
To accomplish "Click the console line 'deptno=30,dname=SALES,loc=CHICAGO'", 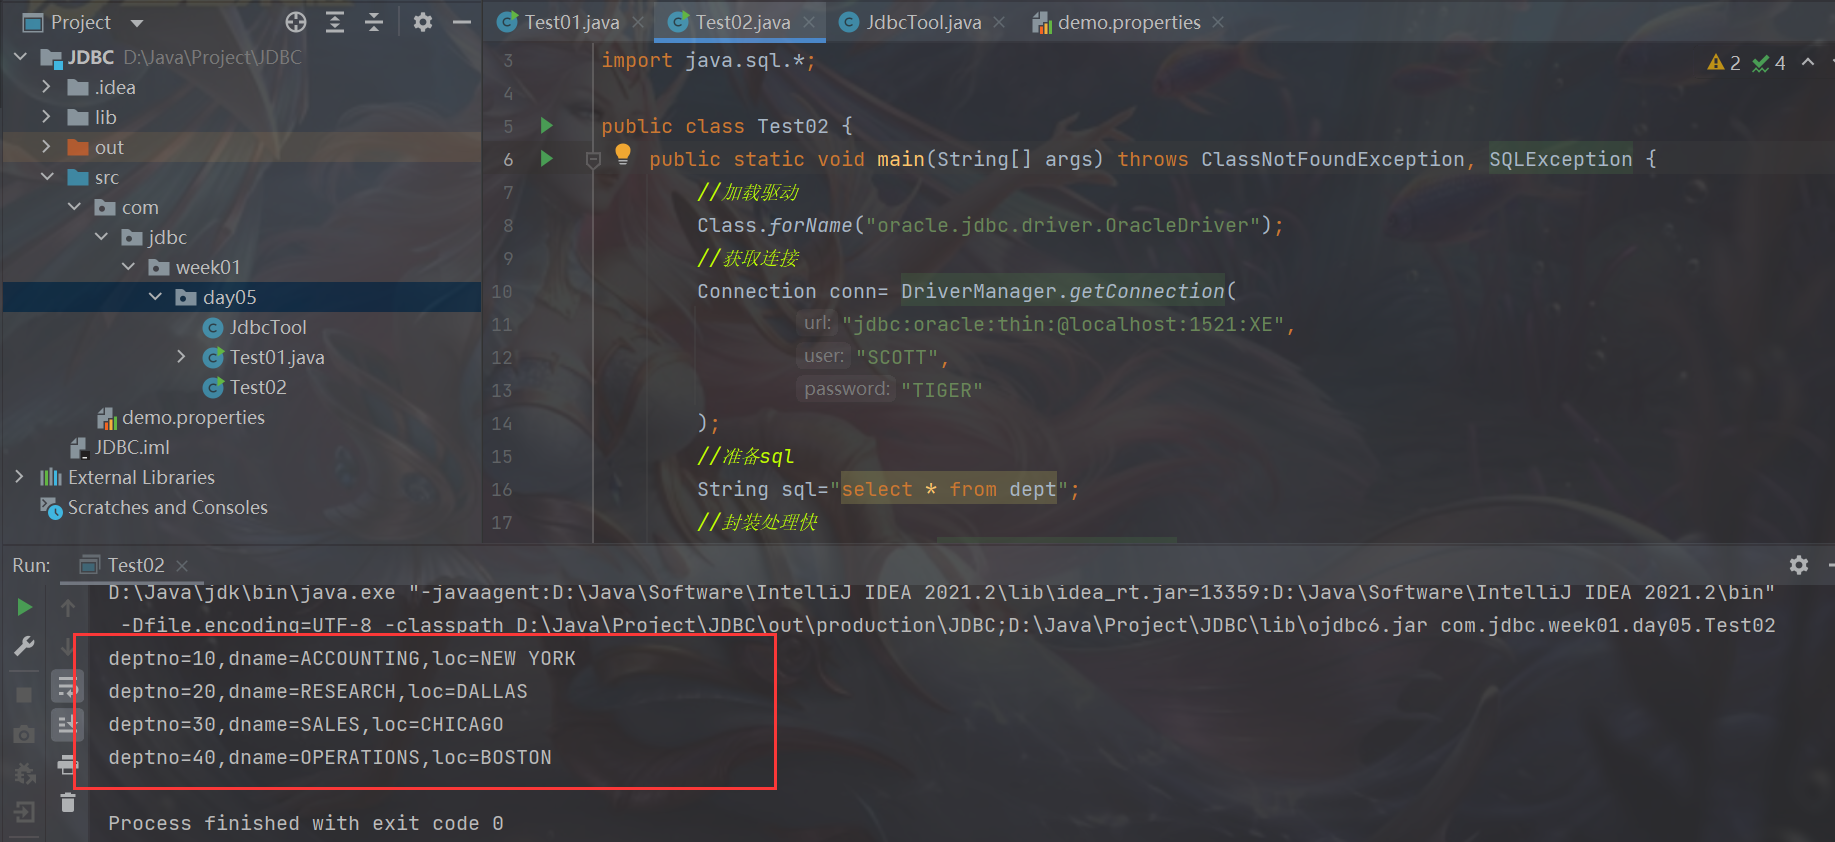I will [306, 724].
